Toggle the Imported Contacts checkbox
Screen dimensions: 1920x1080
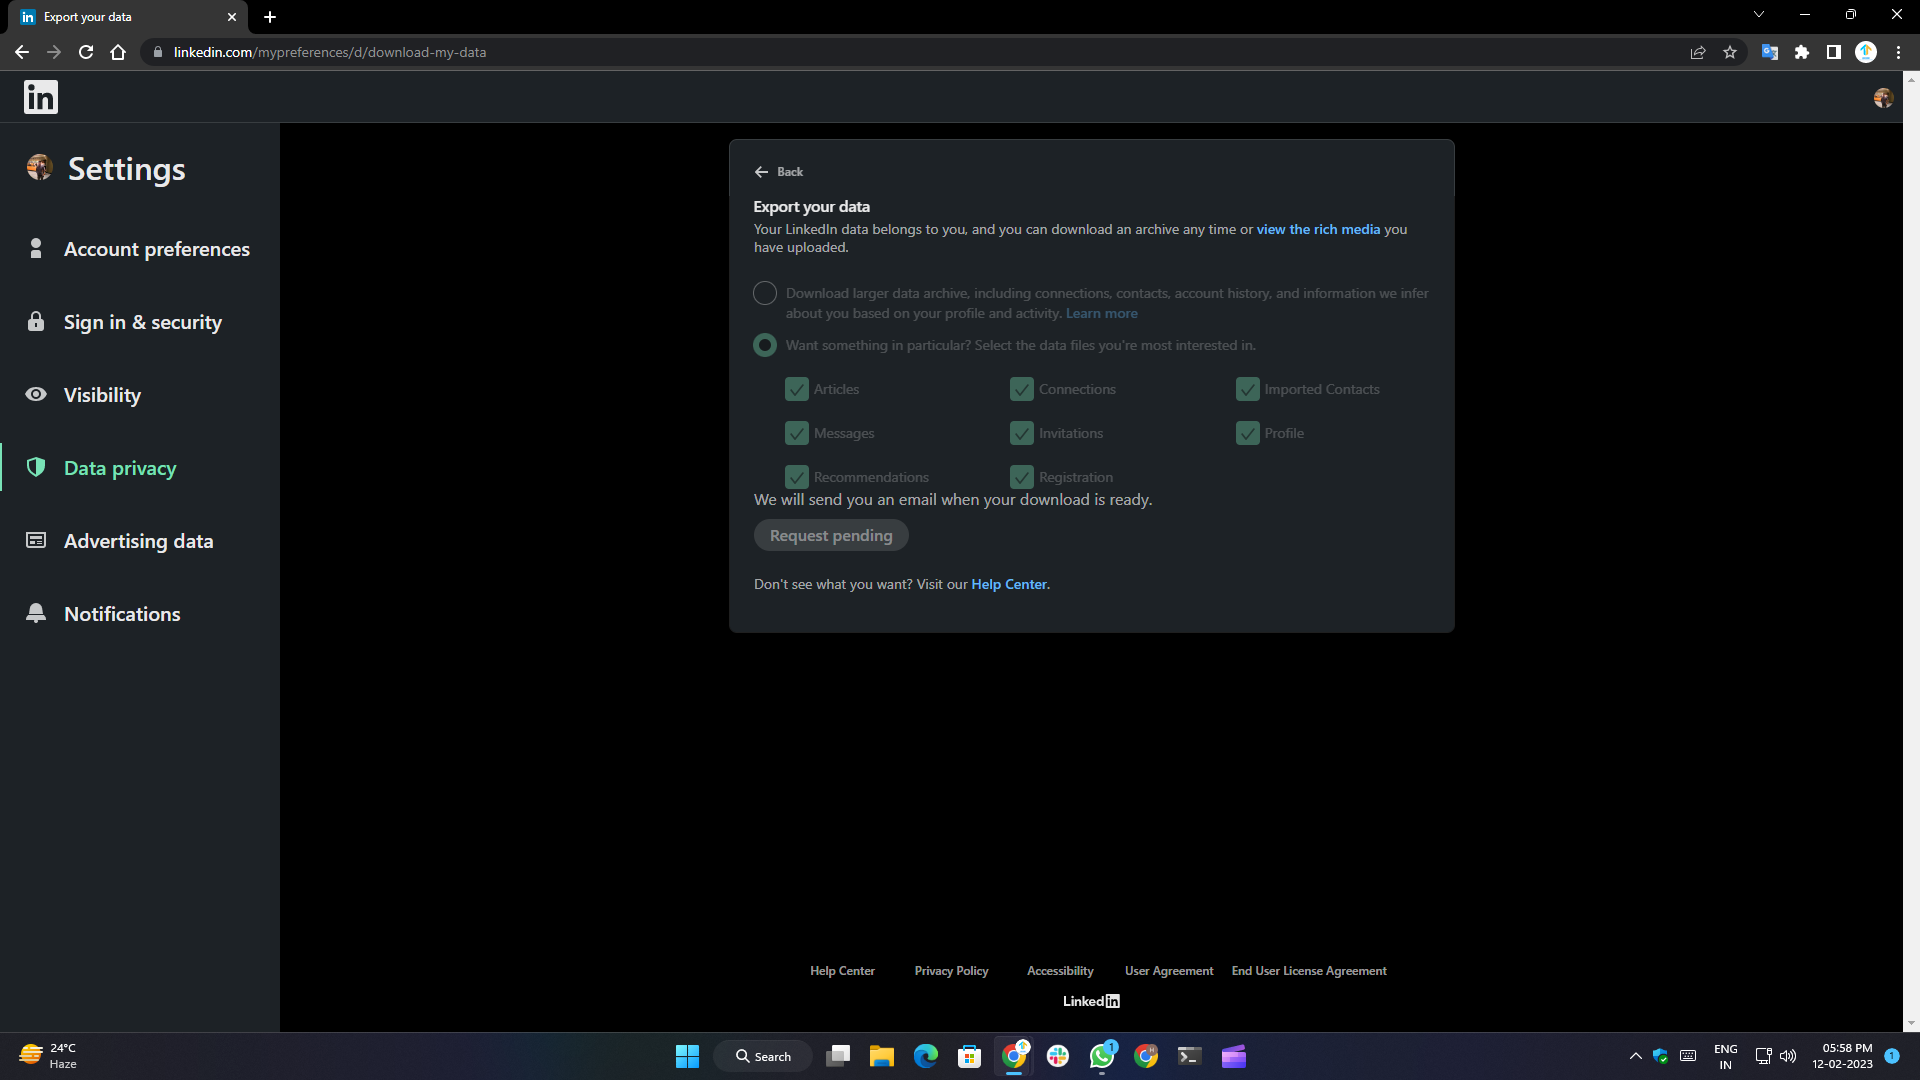1248,389
